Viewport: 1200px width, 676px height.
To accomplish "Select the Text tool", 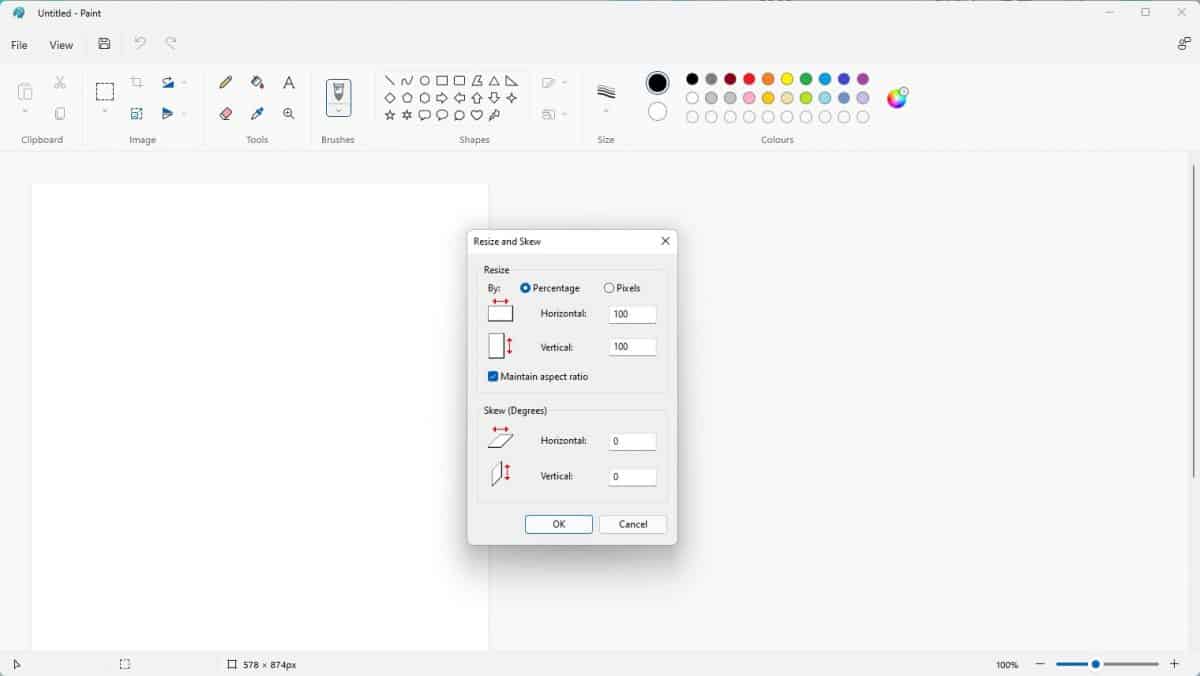I will [289, 82].
